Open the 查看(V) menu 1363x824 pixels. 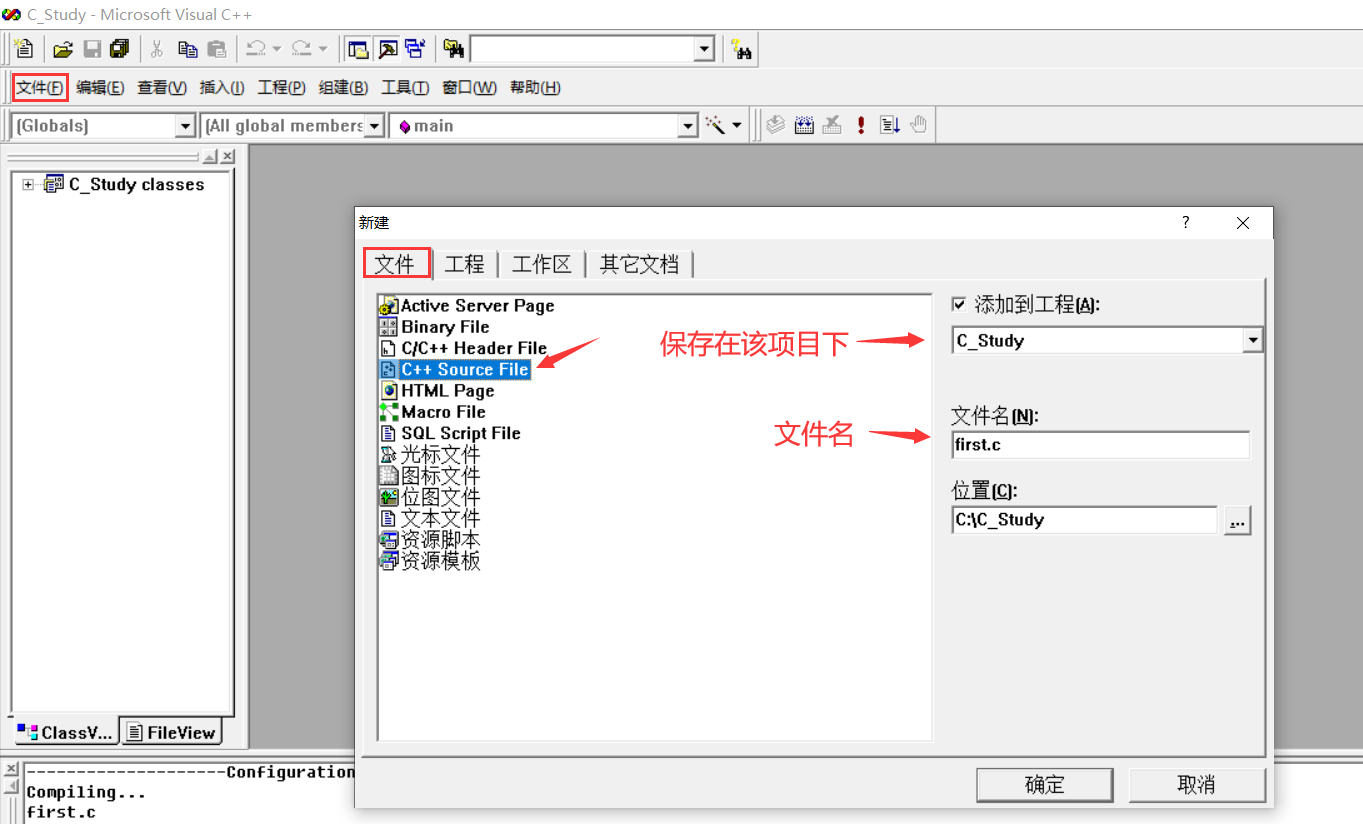[x=162, y=88]
